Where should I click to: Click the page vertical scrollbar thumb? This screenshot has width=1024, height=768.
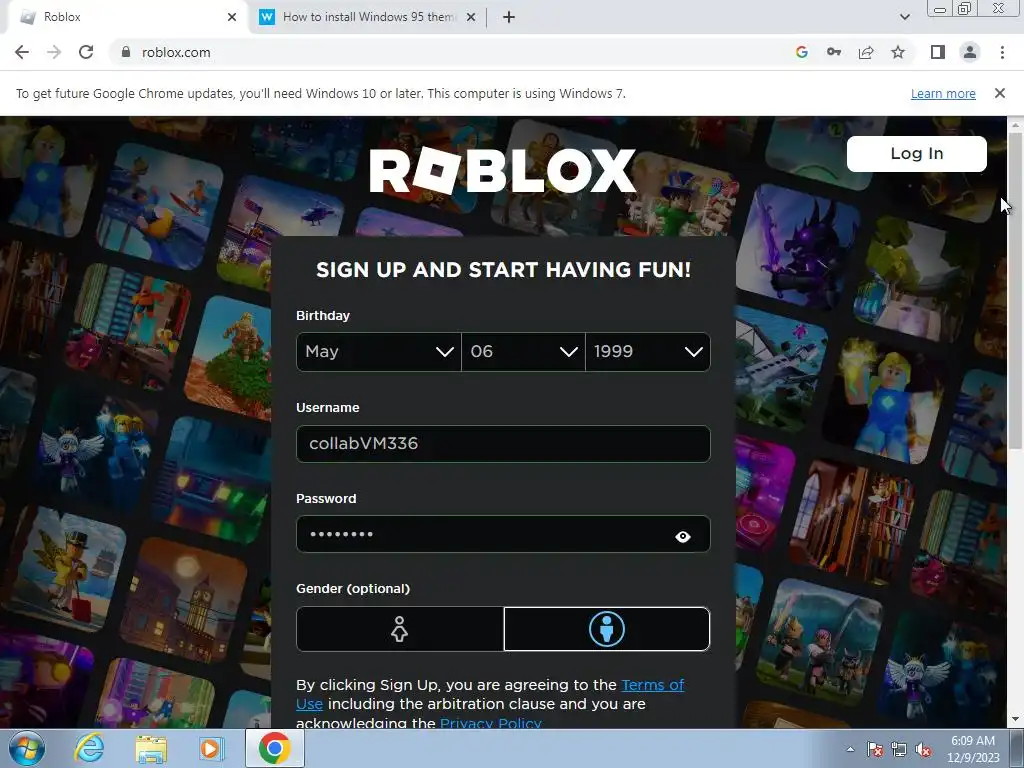1015,291
